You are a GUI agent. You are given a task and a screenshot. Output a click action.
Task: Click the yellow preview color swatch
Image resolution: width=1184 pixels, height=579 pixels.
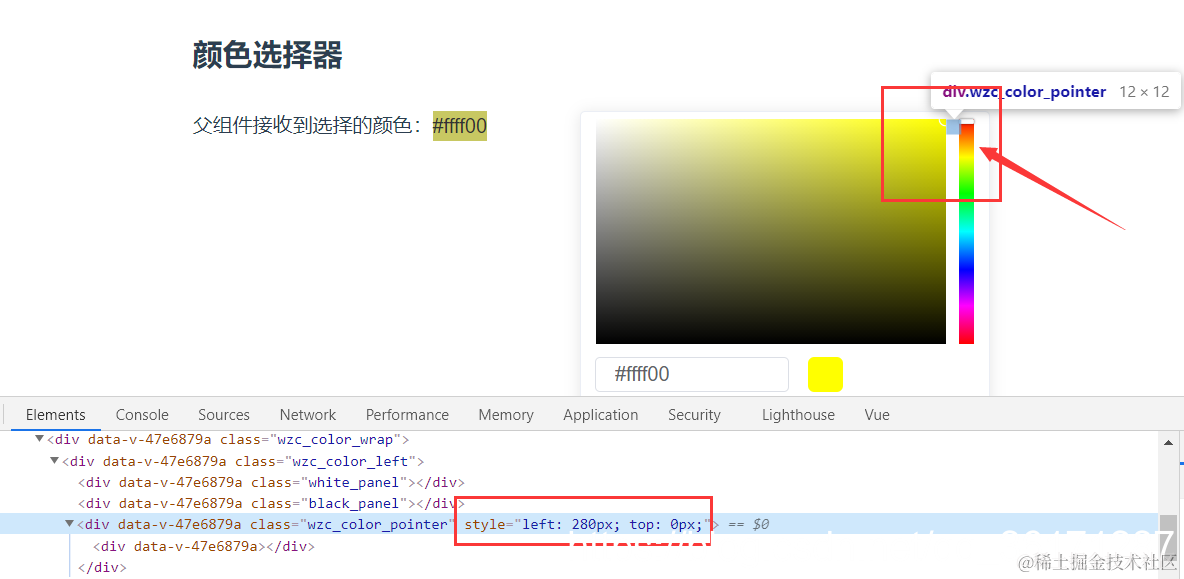point(825,374)
